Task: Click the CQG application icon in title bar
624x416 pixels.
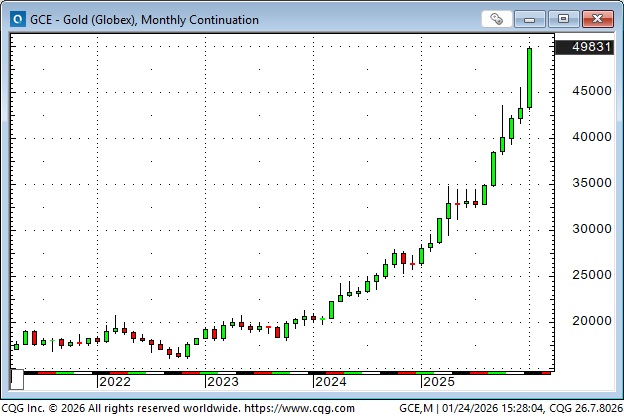Action: (16, 19)
